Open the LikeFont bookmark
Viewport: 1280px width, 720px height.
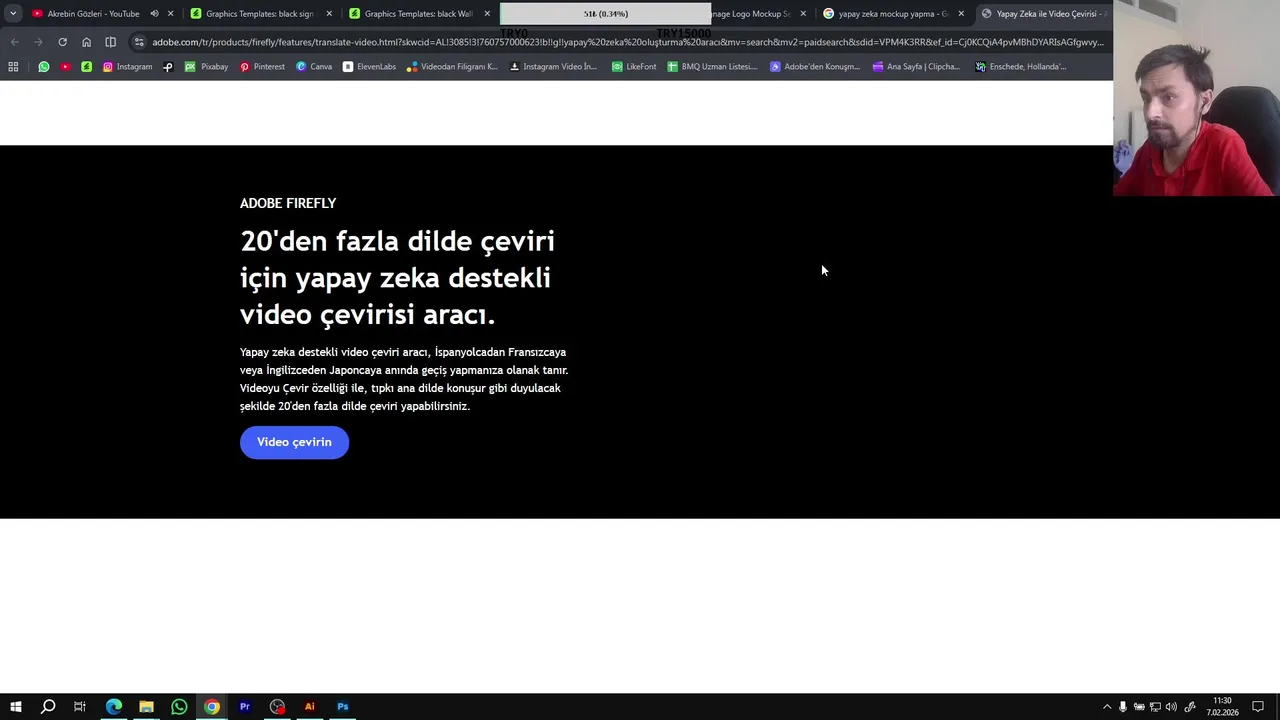634,67
